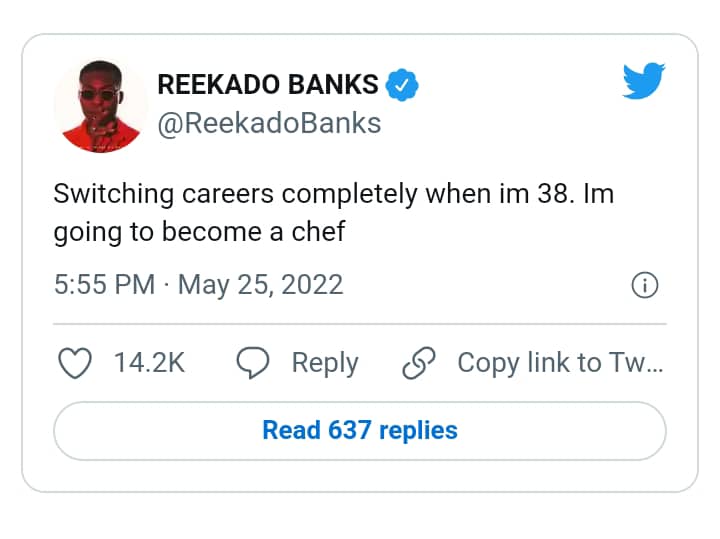Screen dimensions: 720x539
Task: Select the Copy link to Tweet text
Action: [560, 363]
